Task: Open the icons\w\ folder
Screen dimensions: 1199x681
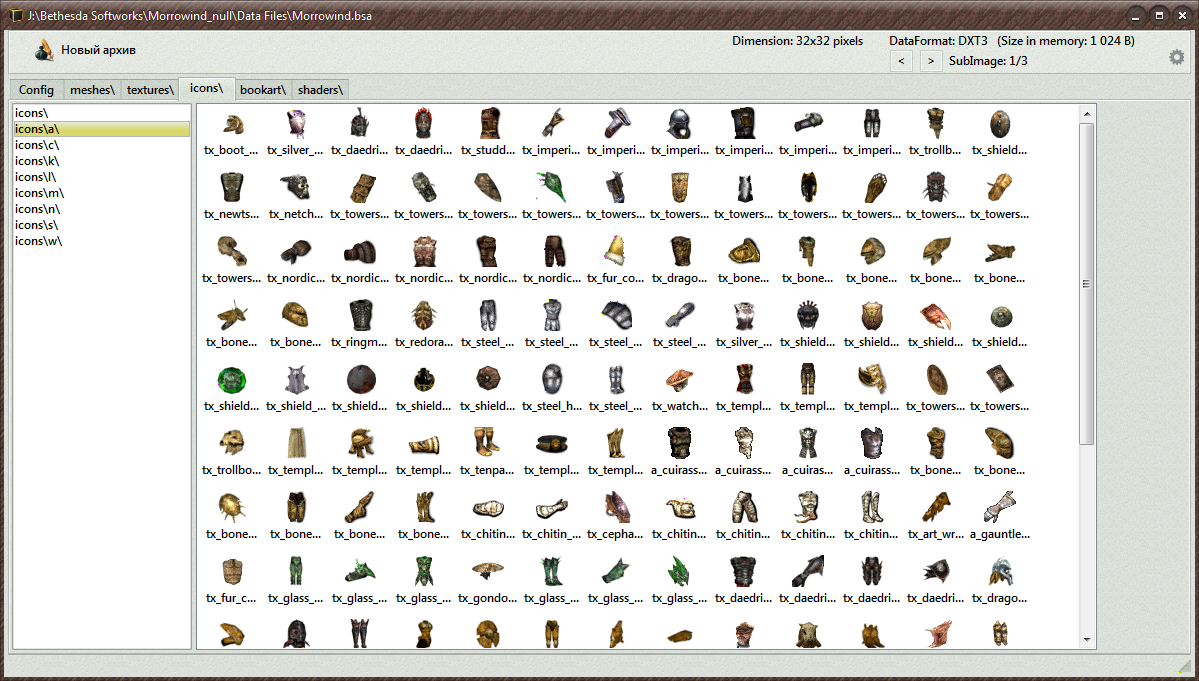Action: 101,242
